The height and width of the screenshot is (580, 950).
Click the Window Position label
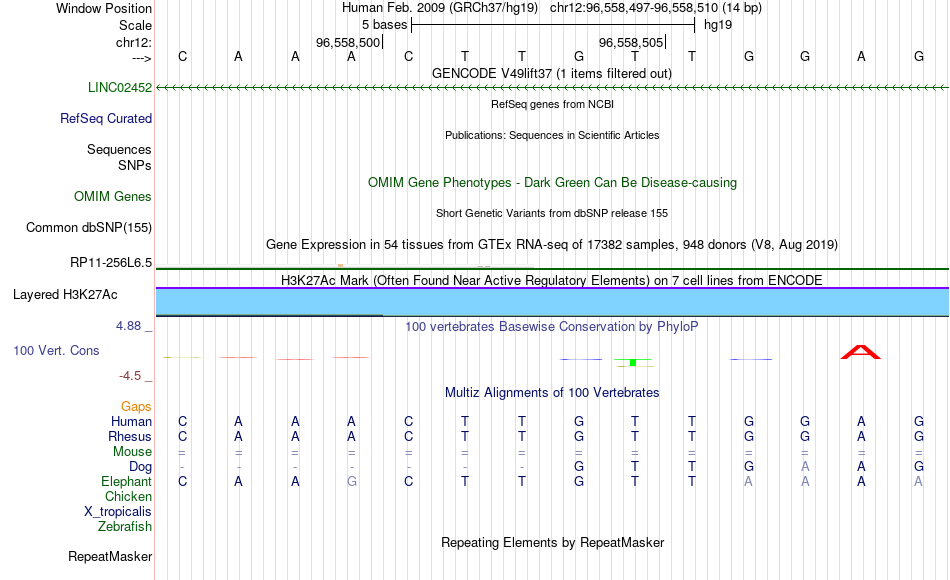pyautogui.click(x=104, y=8)
